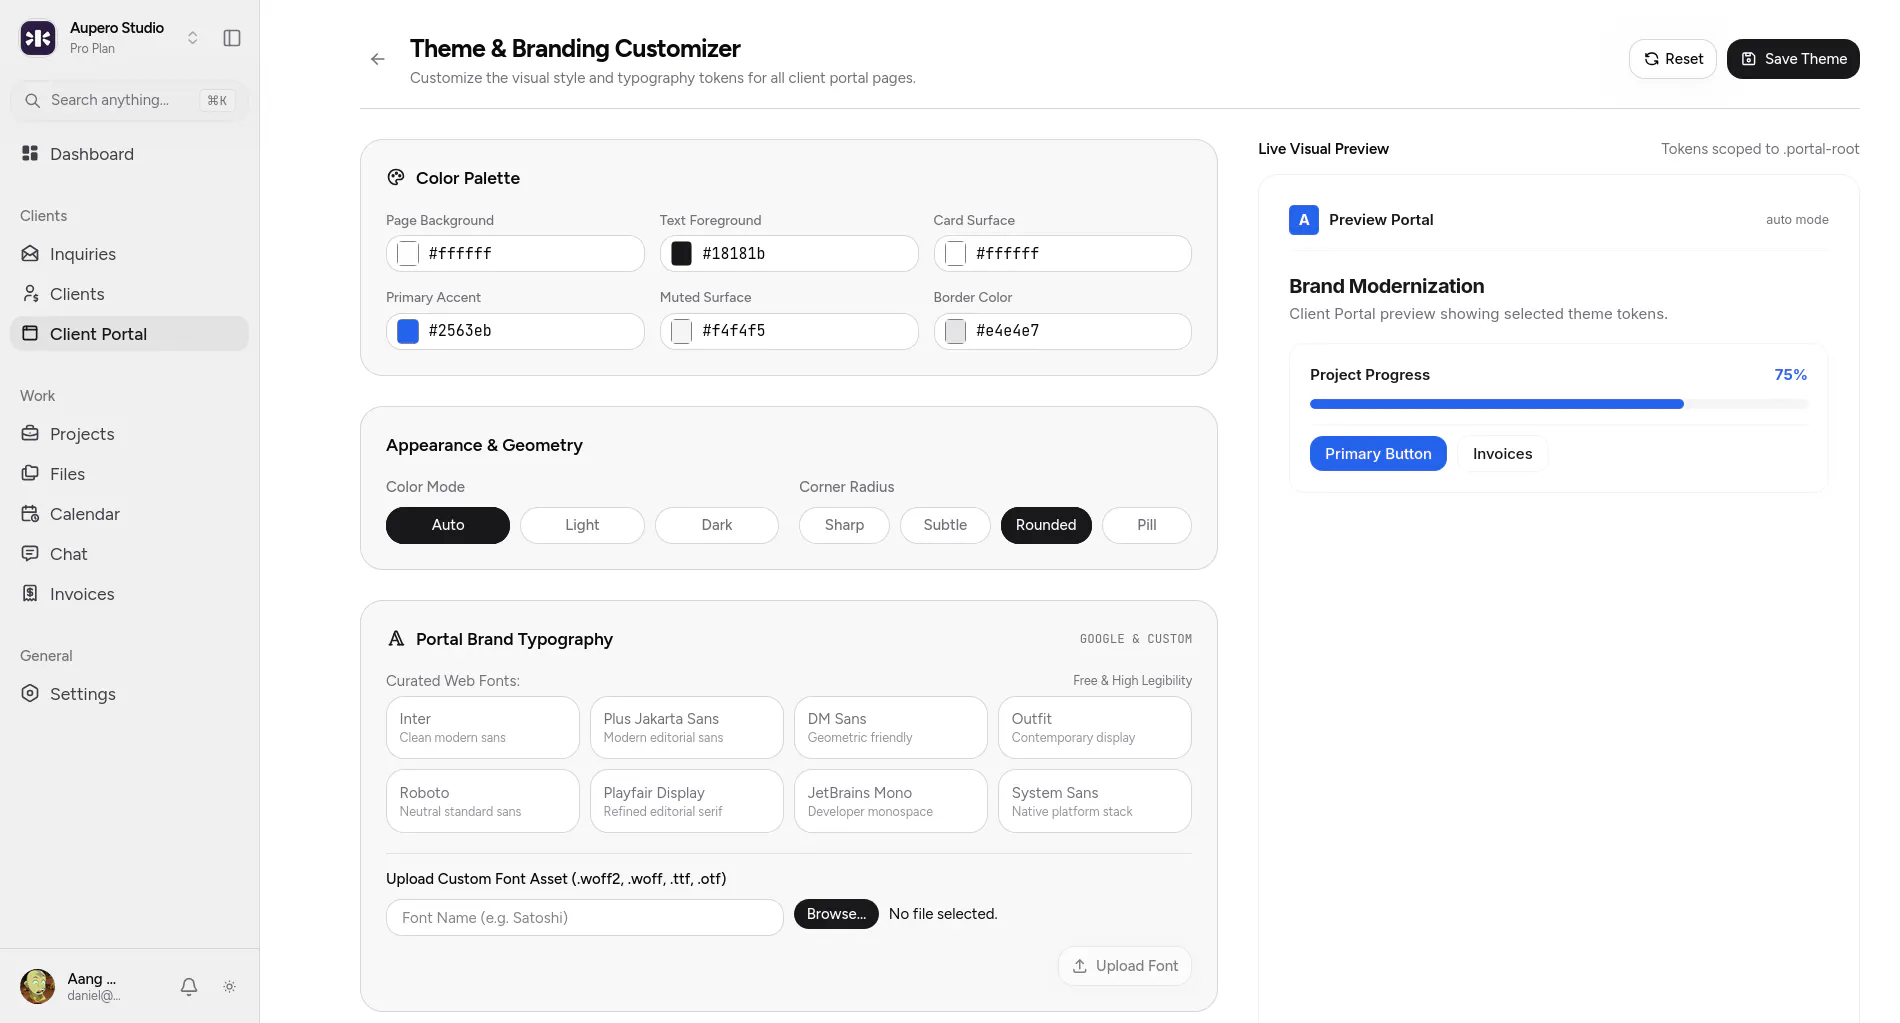1900x1023 pixels.
Task: Open the Chat sidebar icon
Action: click(30, 553)
